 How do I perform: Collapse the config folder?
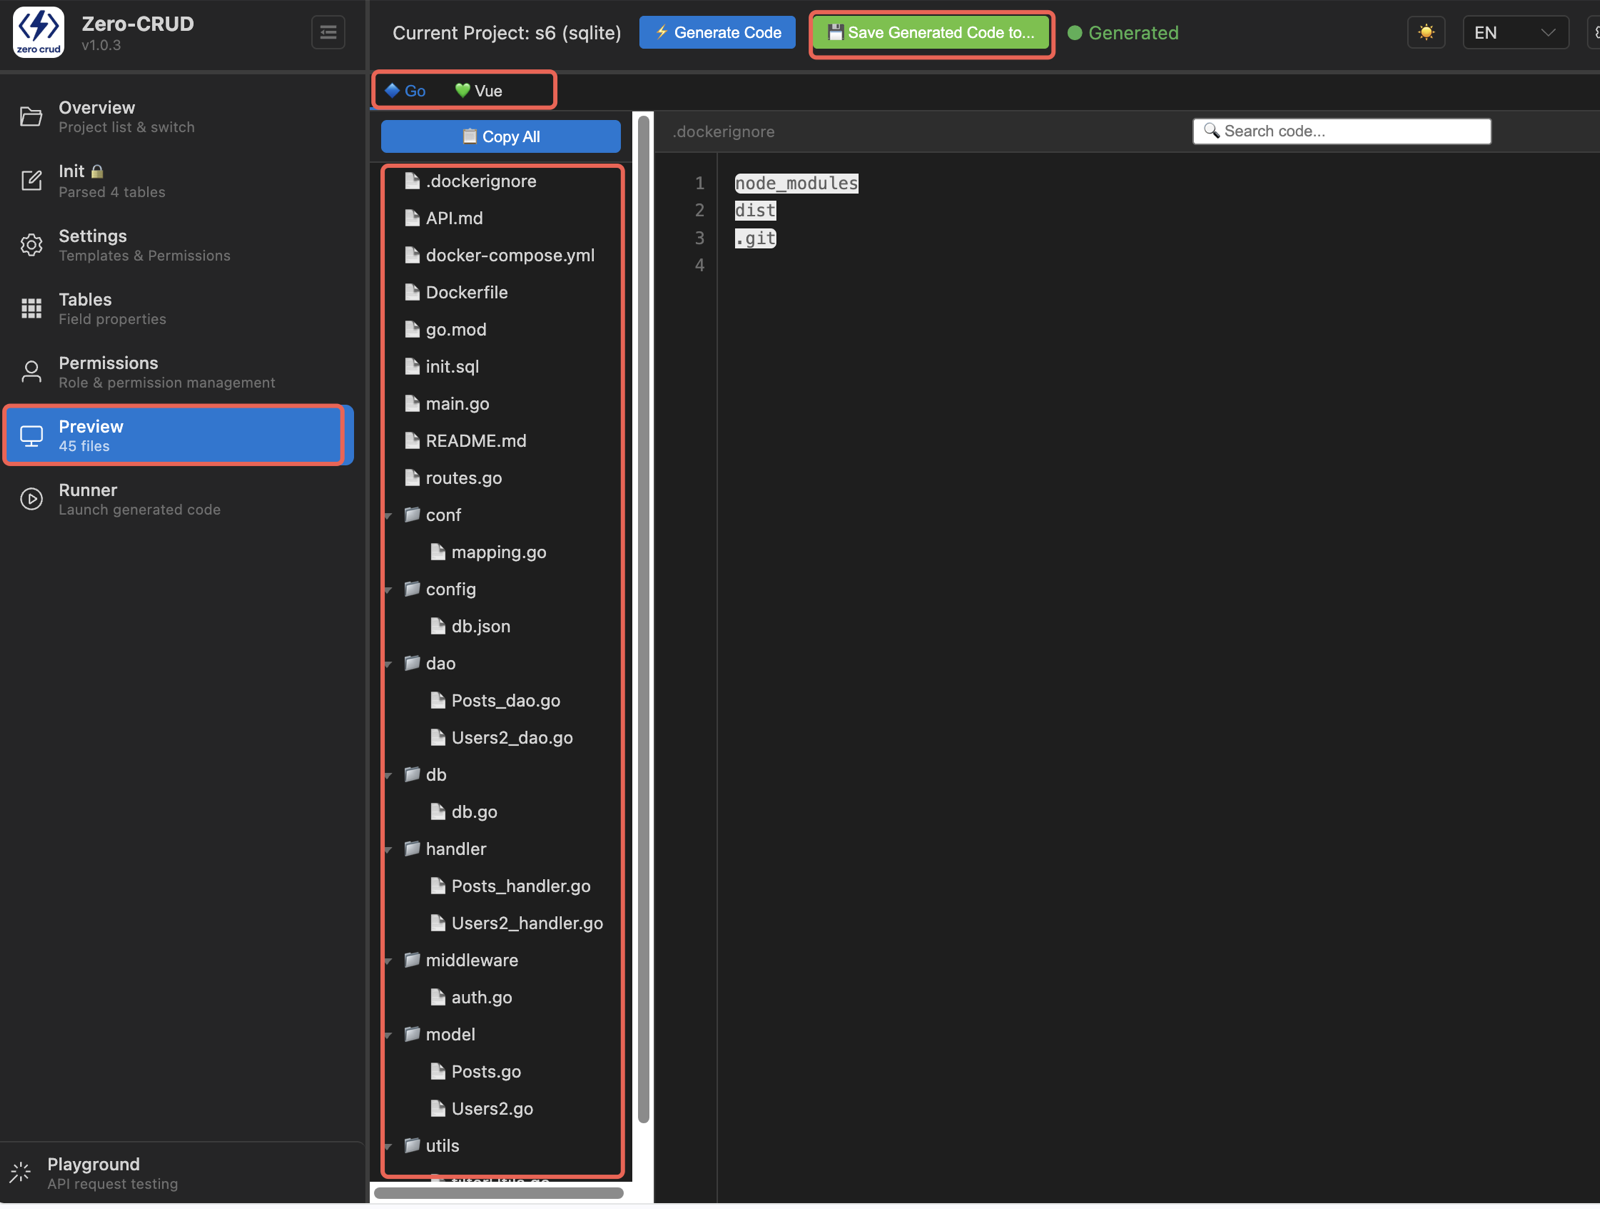coord(389,590)
